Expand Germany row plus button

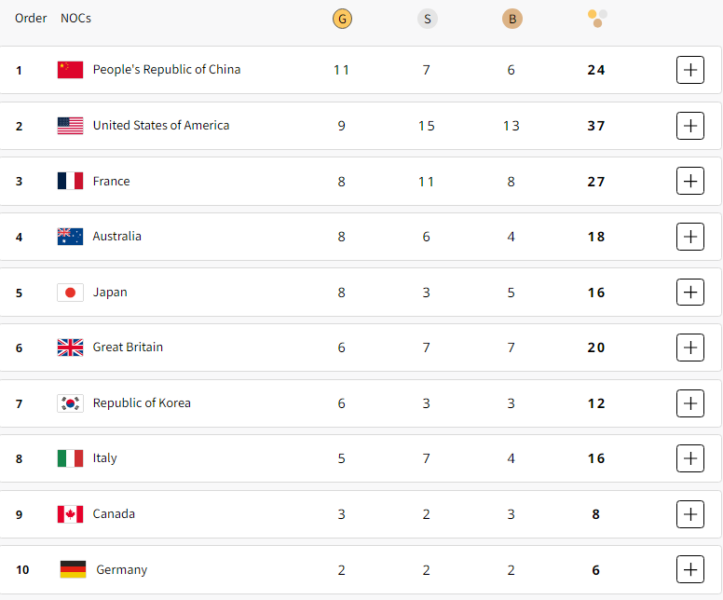pos(690,570)
